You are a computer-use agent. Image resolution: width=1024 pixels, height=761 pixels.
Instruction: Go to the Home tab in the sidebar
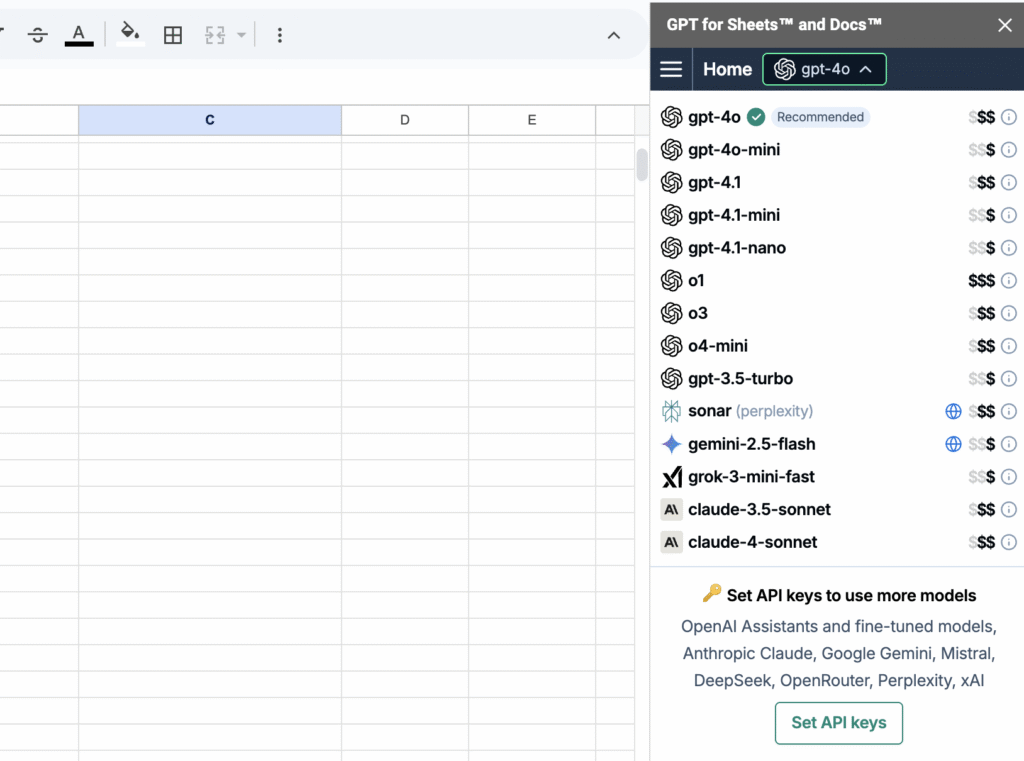coord(727,69)
